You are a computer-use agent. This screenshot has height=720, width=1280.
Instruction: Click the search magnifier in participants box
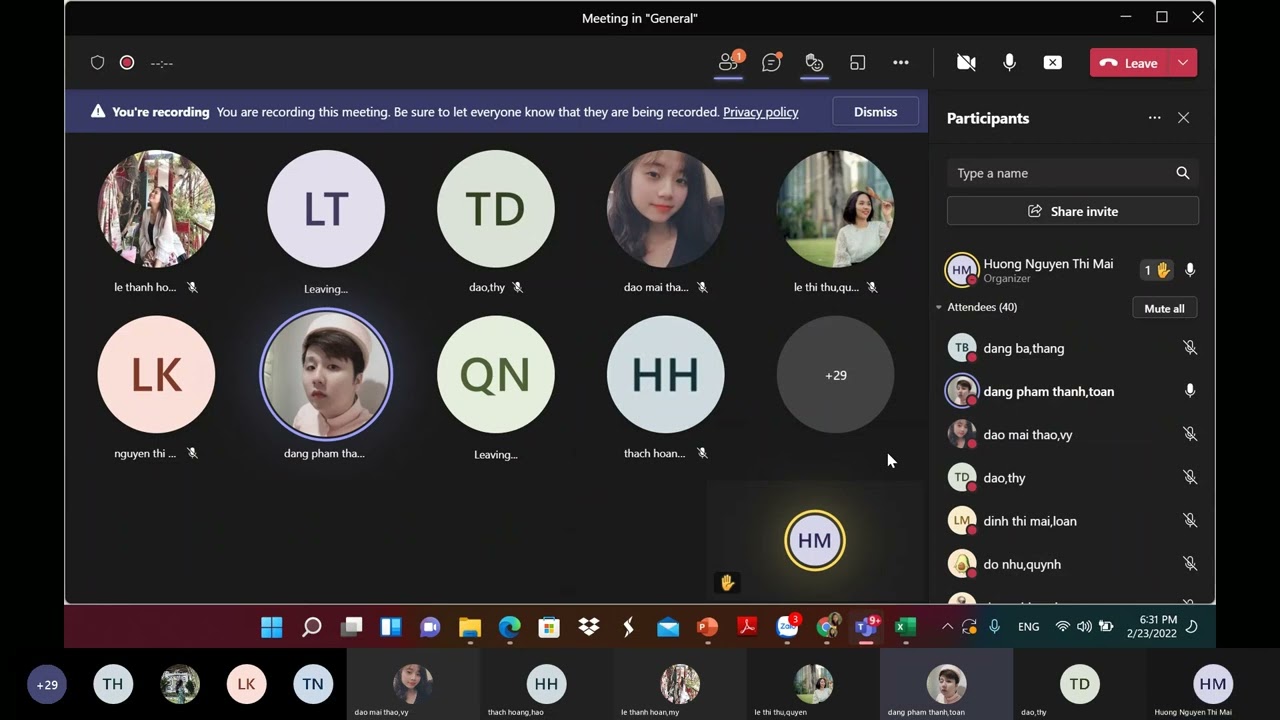click(x=1182, y=173)
